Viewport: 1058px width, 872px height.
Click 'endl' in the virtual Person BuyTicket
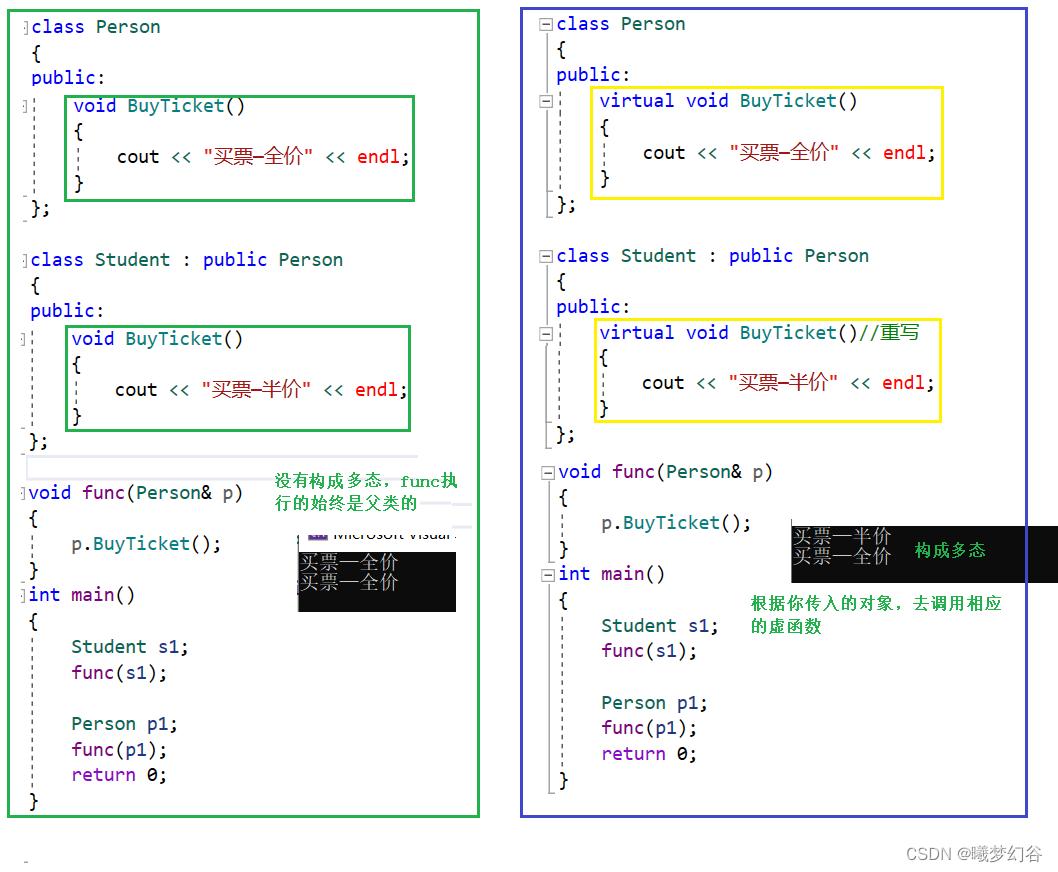click(x=904, y=153)
